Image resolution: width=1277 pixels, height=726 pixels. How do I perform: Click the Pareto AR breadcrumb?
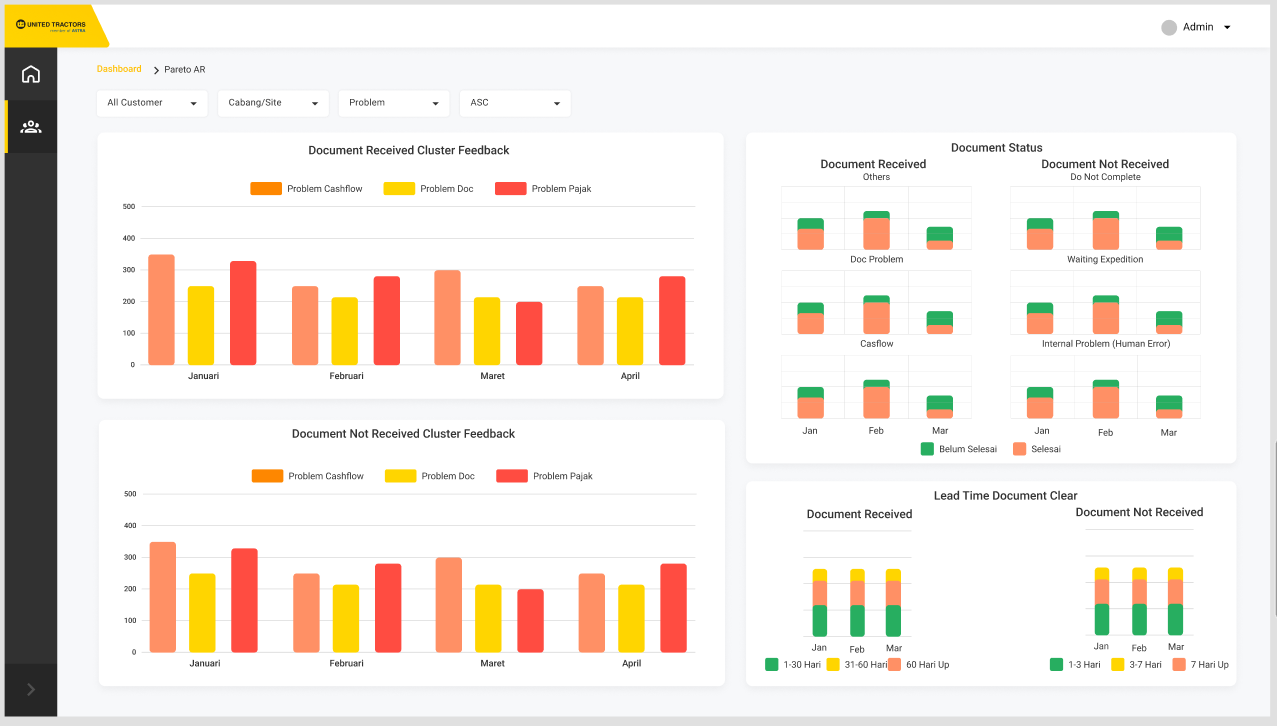[x=185, y=70]
